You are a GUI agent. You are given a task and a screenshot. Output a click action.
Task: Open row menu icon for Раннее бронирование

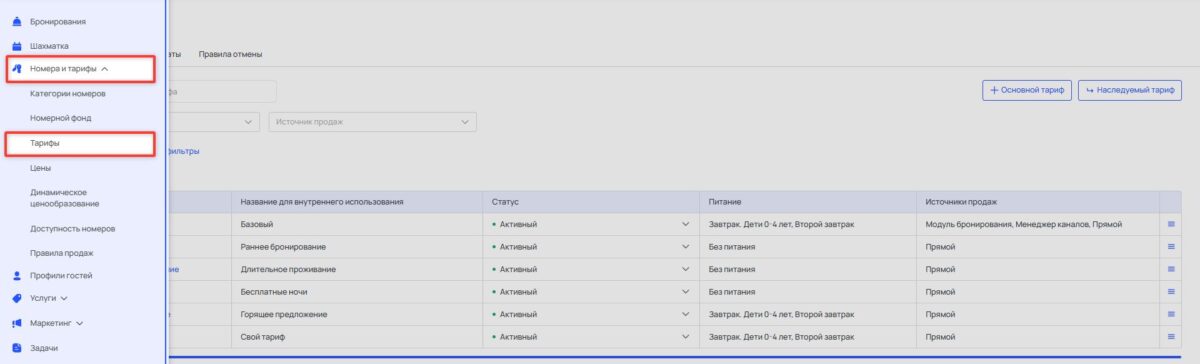pyautogui.click(x=1170, y=246)
